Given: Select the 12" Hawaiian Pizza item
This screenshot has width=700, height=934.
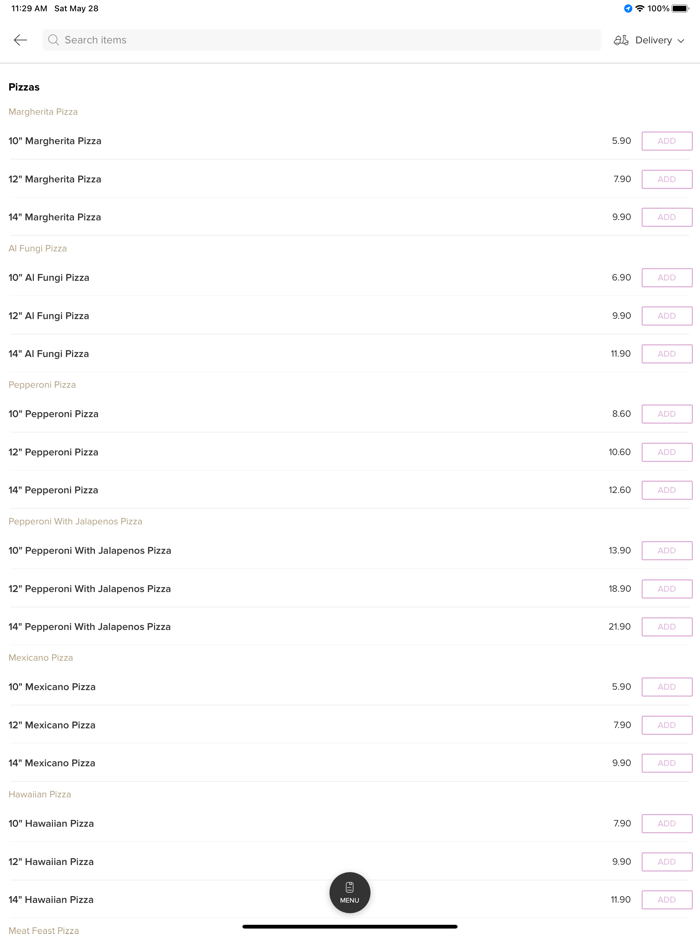Looking at the screenshot, I should coord(52,862).
